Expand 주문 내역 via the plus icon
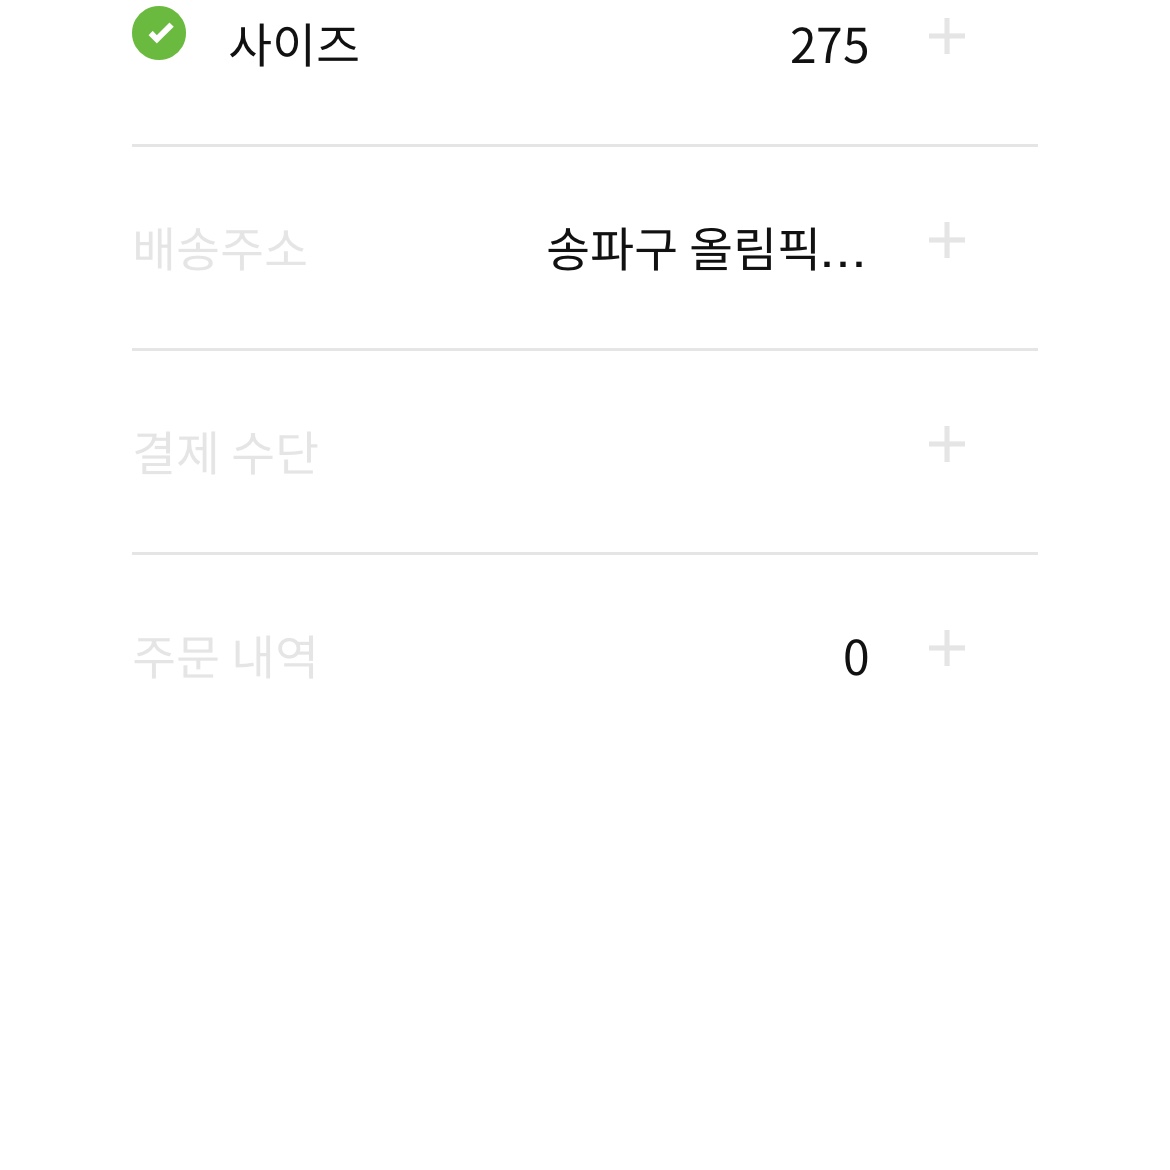This screenshot has height=1170, width=1170. click(947, 648)
